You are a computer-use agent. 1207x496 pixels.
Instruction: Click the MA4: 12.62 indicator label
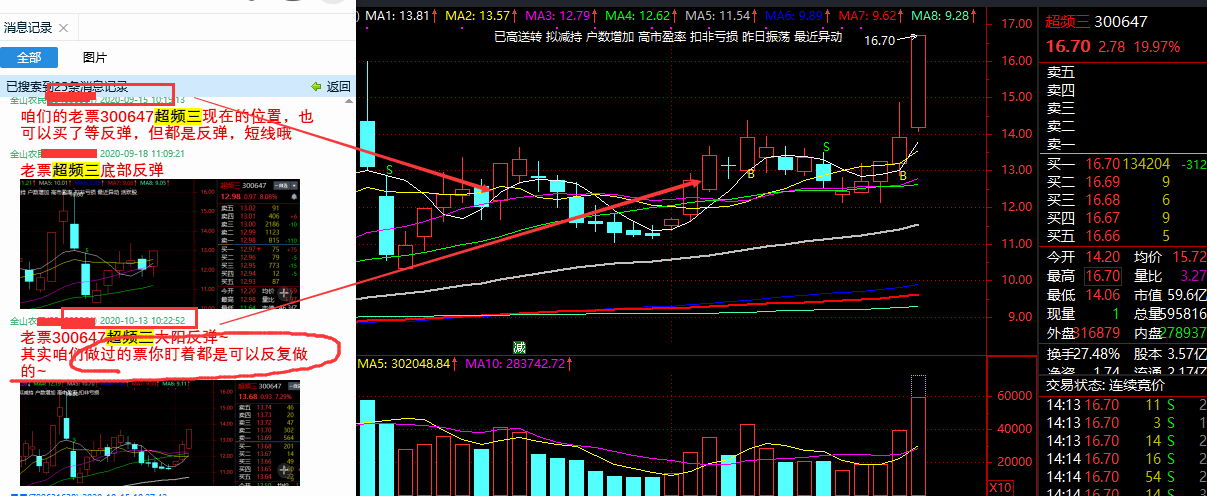[640, 16]
